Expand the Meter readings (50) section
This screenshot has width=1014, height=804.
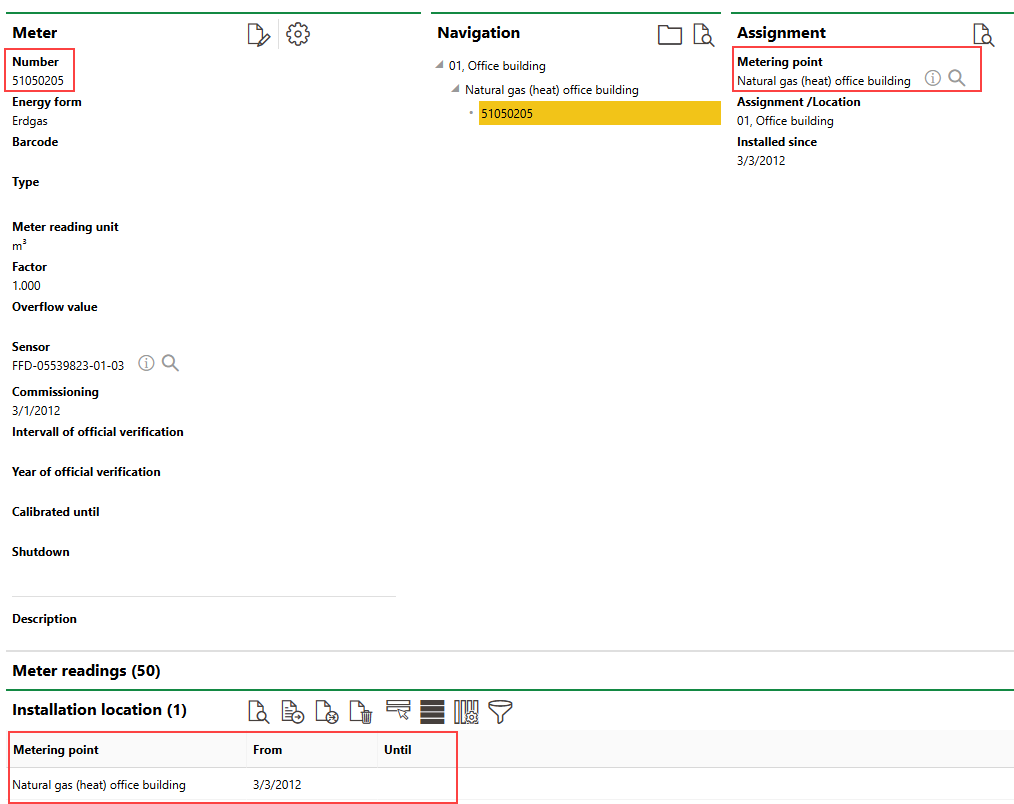pos(86,670)
